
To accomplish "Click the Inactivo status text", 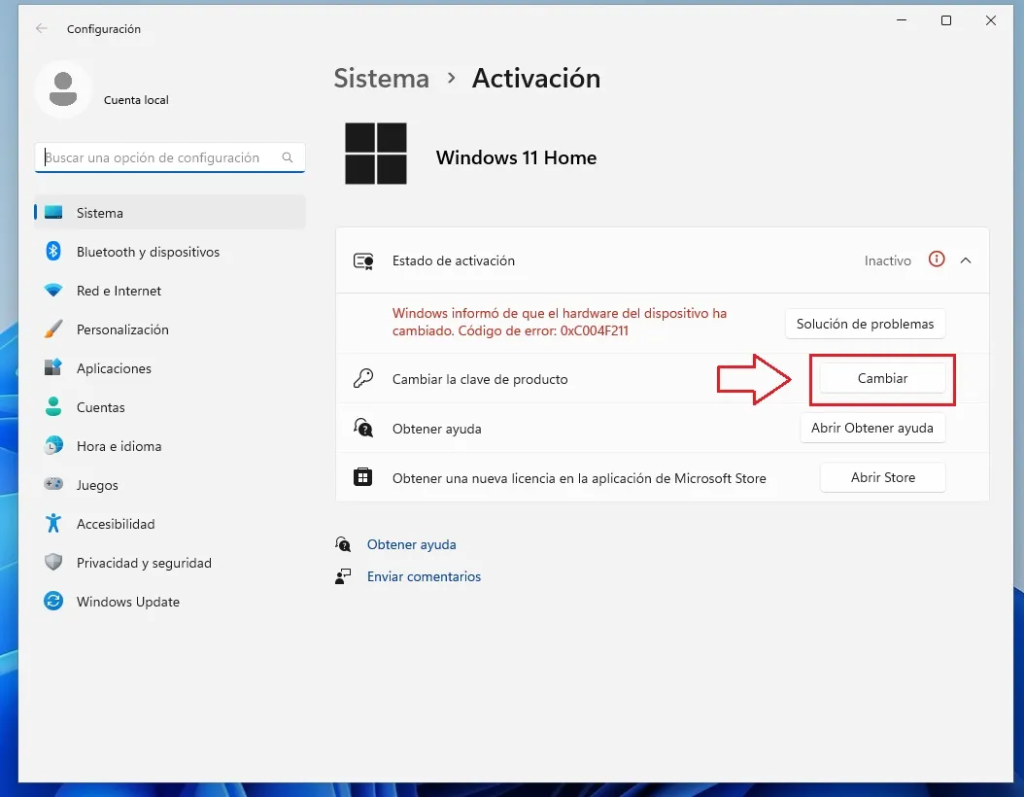I will [888, 261].
